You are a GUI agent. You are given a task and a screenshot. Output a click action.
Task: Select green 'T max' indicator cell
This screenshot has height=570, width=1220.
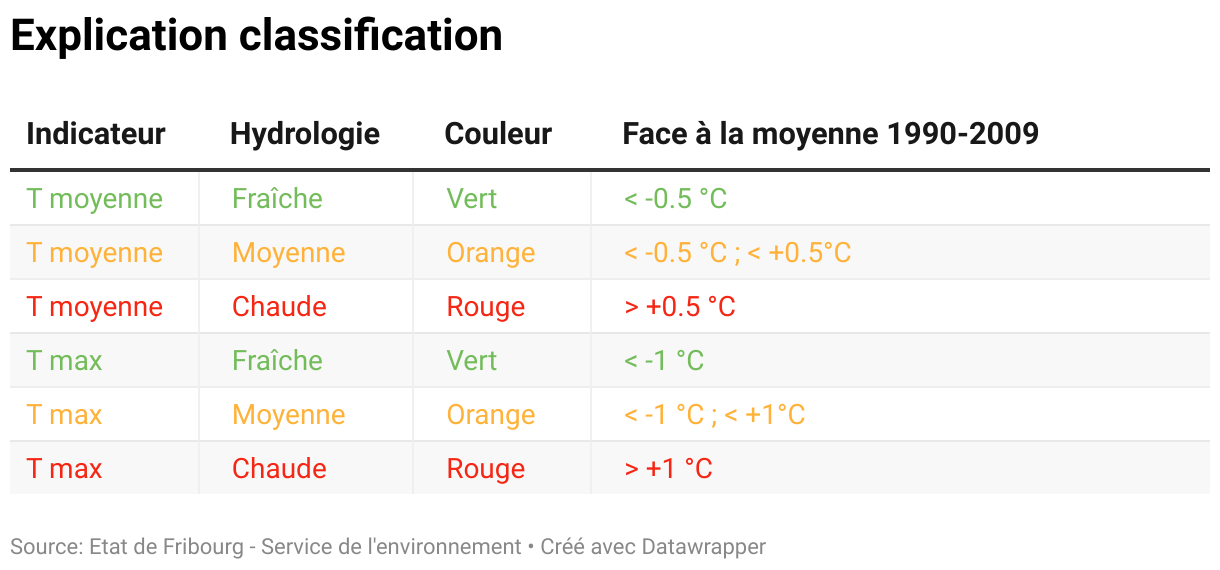tap(65, 361)
